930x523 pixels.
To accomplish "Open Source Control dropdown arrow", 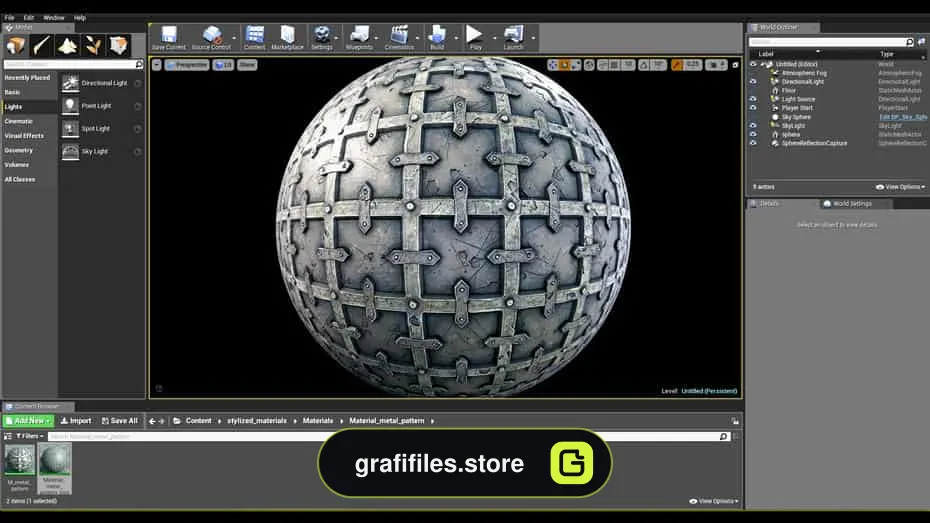I will tap(234, 38).
